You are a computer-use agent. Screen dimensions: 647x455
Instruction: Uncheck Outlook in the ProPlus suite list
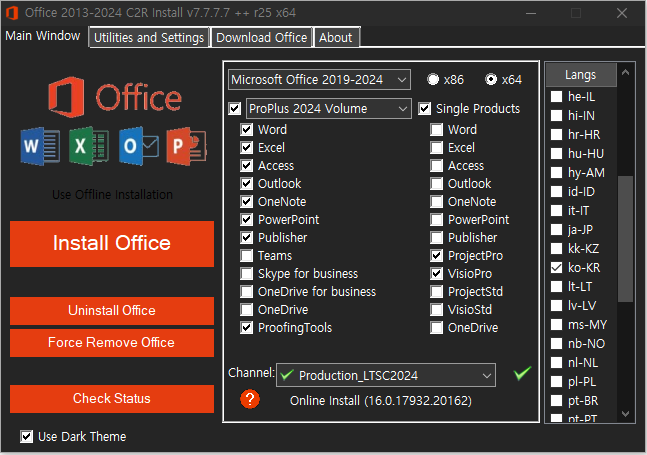247,184
